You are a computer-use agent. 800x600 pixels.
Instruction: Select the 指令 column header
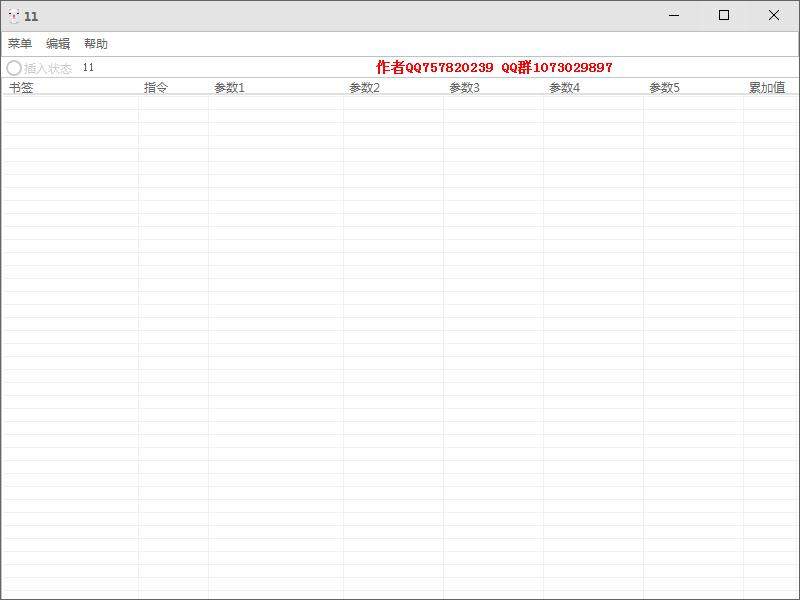point(173,88)
